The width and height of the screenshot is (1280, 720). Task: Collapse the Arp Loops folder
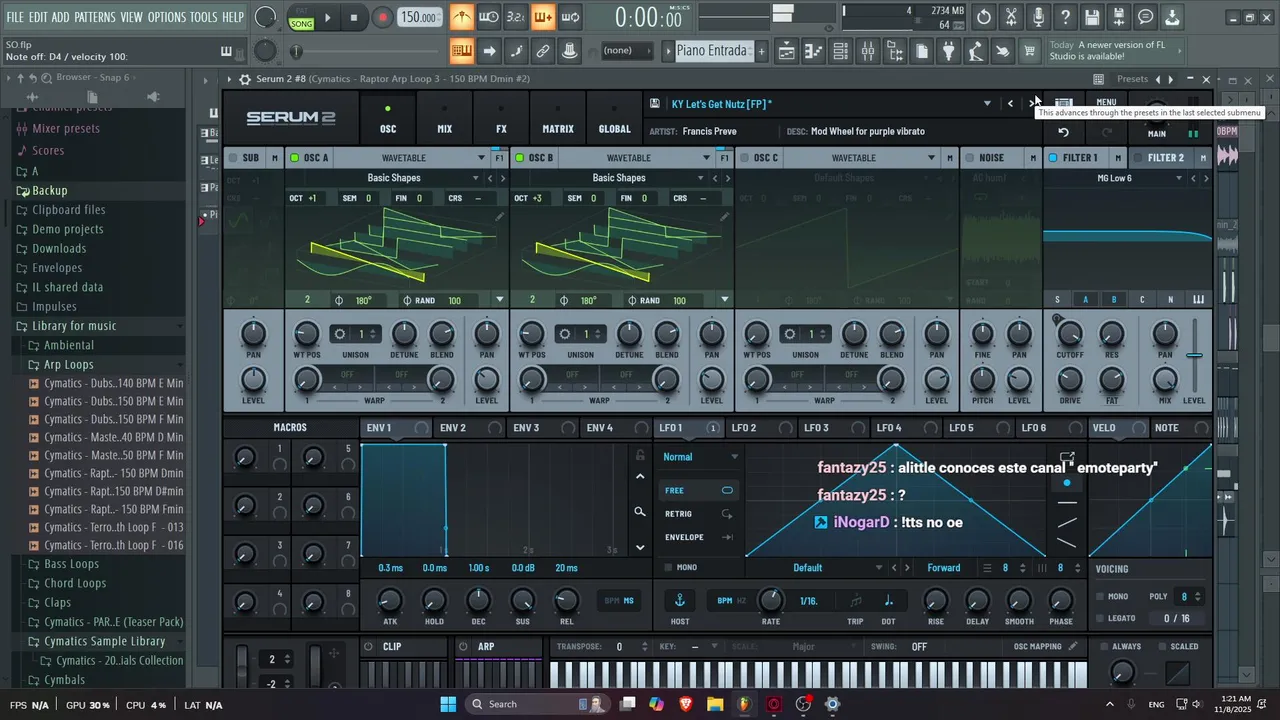tap(68, 365)
